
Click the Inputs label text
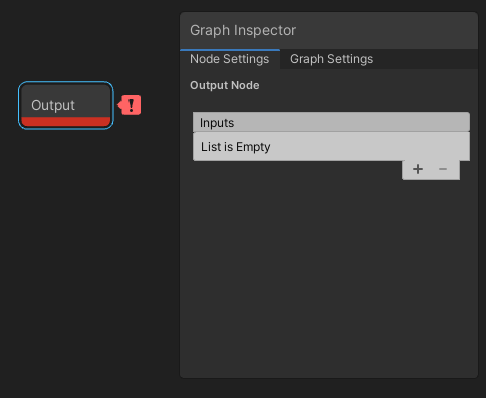click(217, 123)
